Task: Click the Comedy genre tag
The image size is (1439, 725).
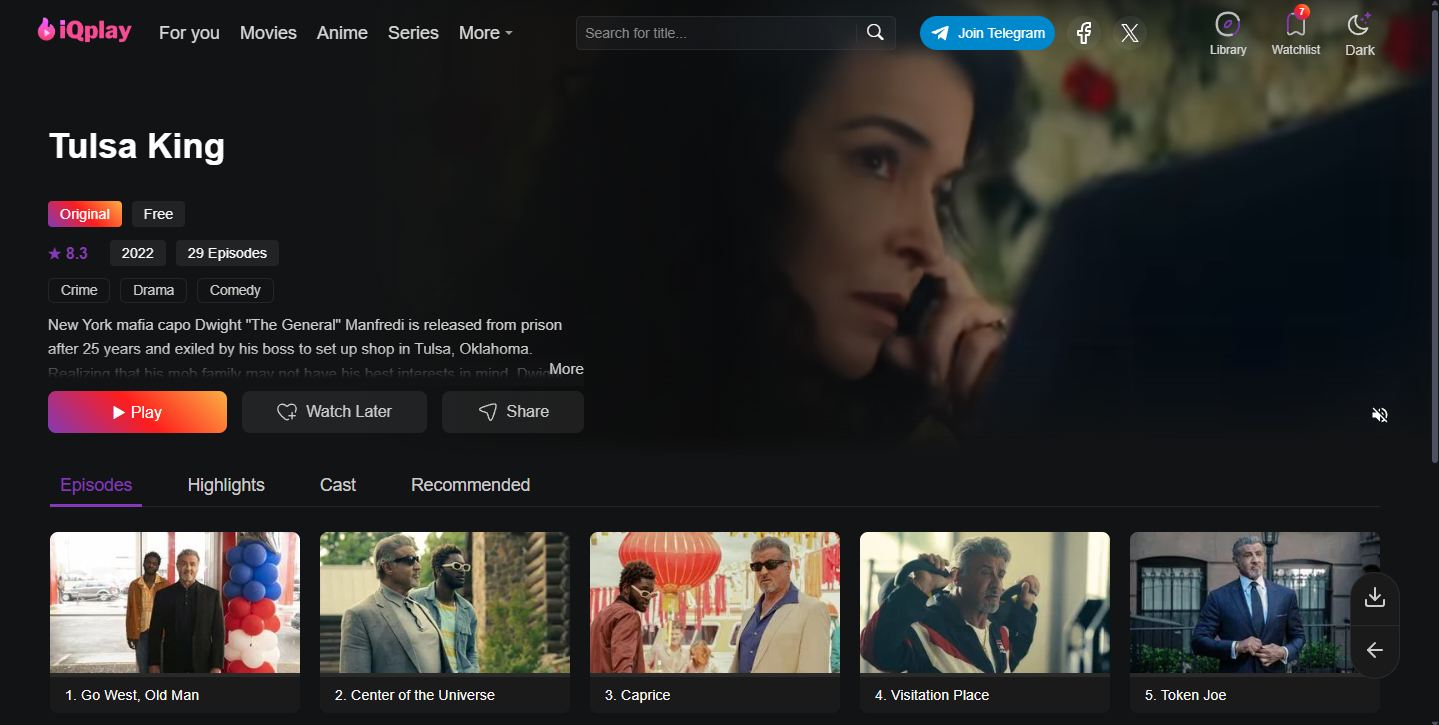Action: [x=235, y=290]
